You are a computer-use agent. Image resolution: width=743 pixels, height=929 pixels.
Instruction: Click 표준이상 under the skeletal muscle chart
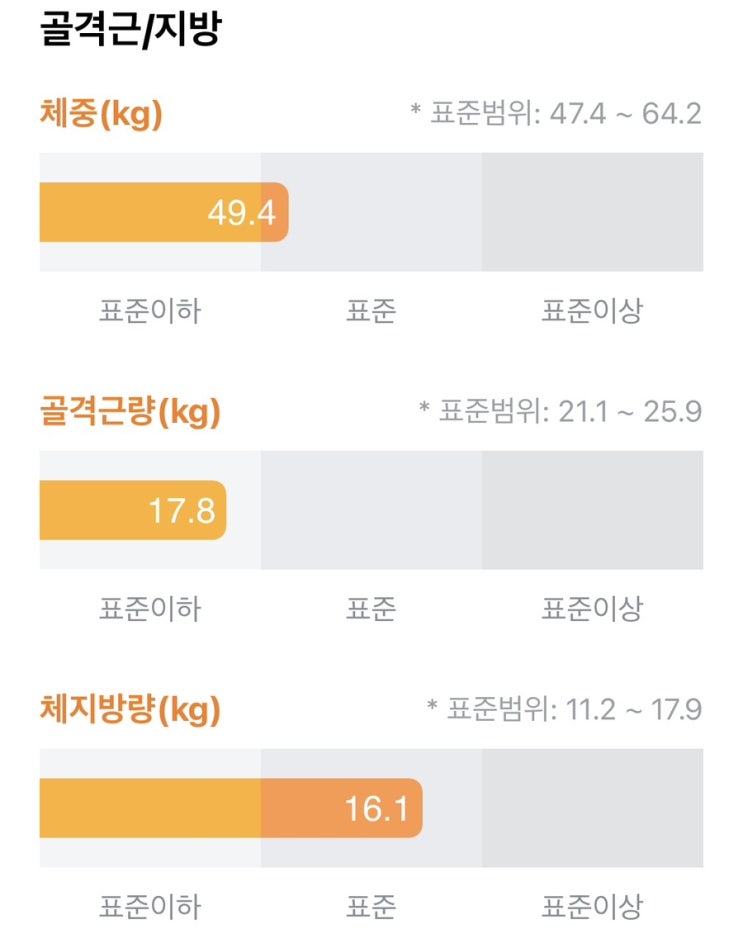pyautogui.click(x=592, y=609)
